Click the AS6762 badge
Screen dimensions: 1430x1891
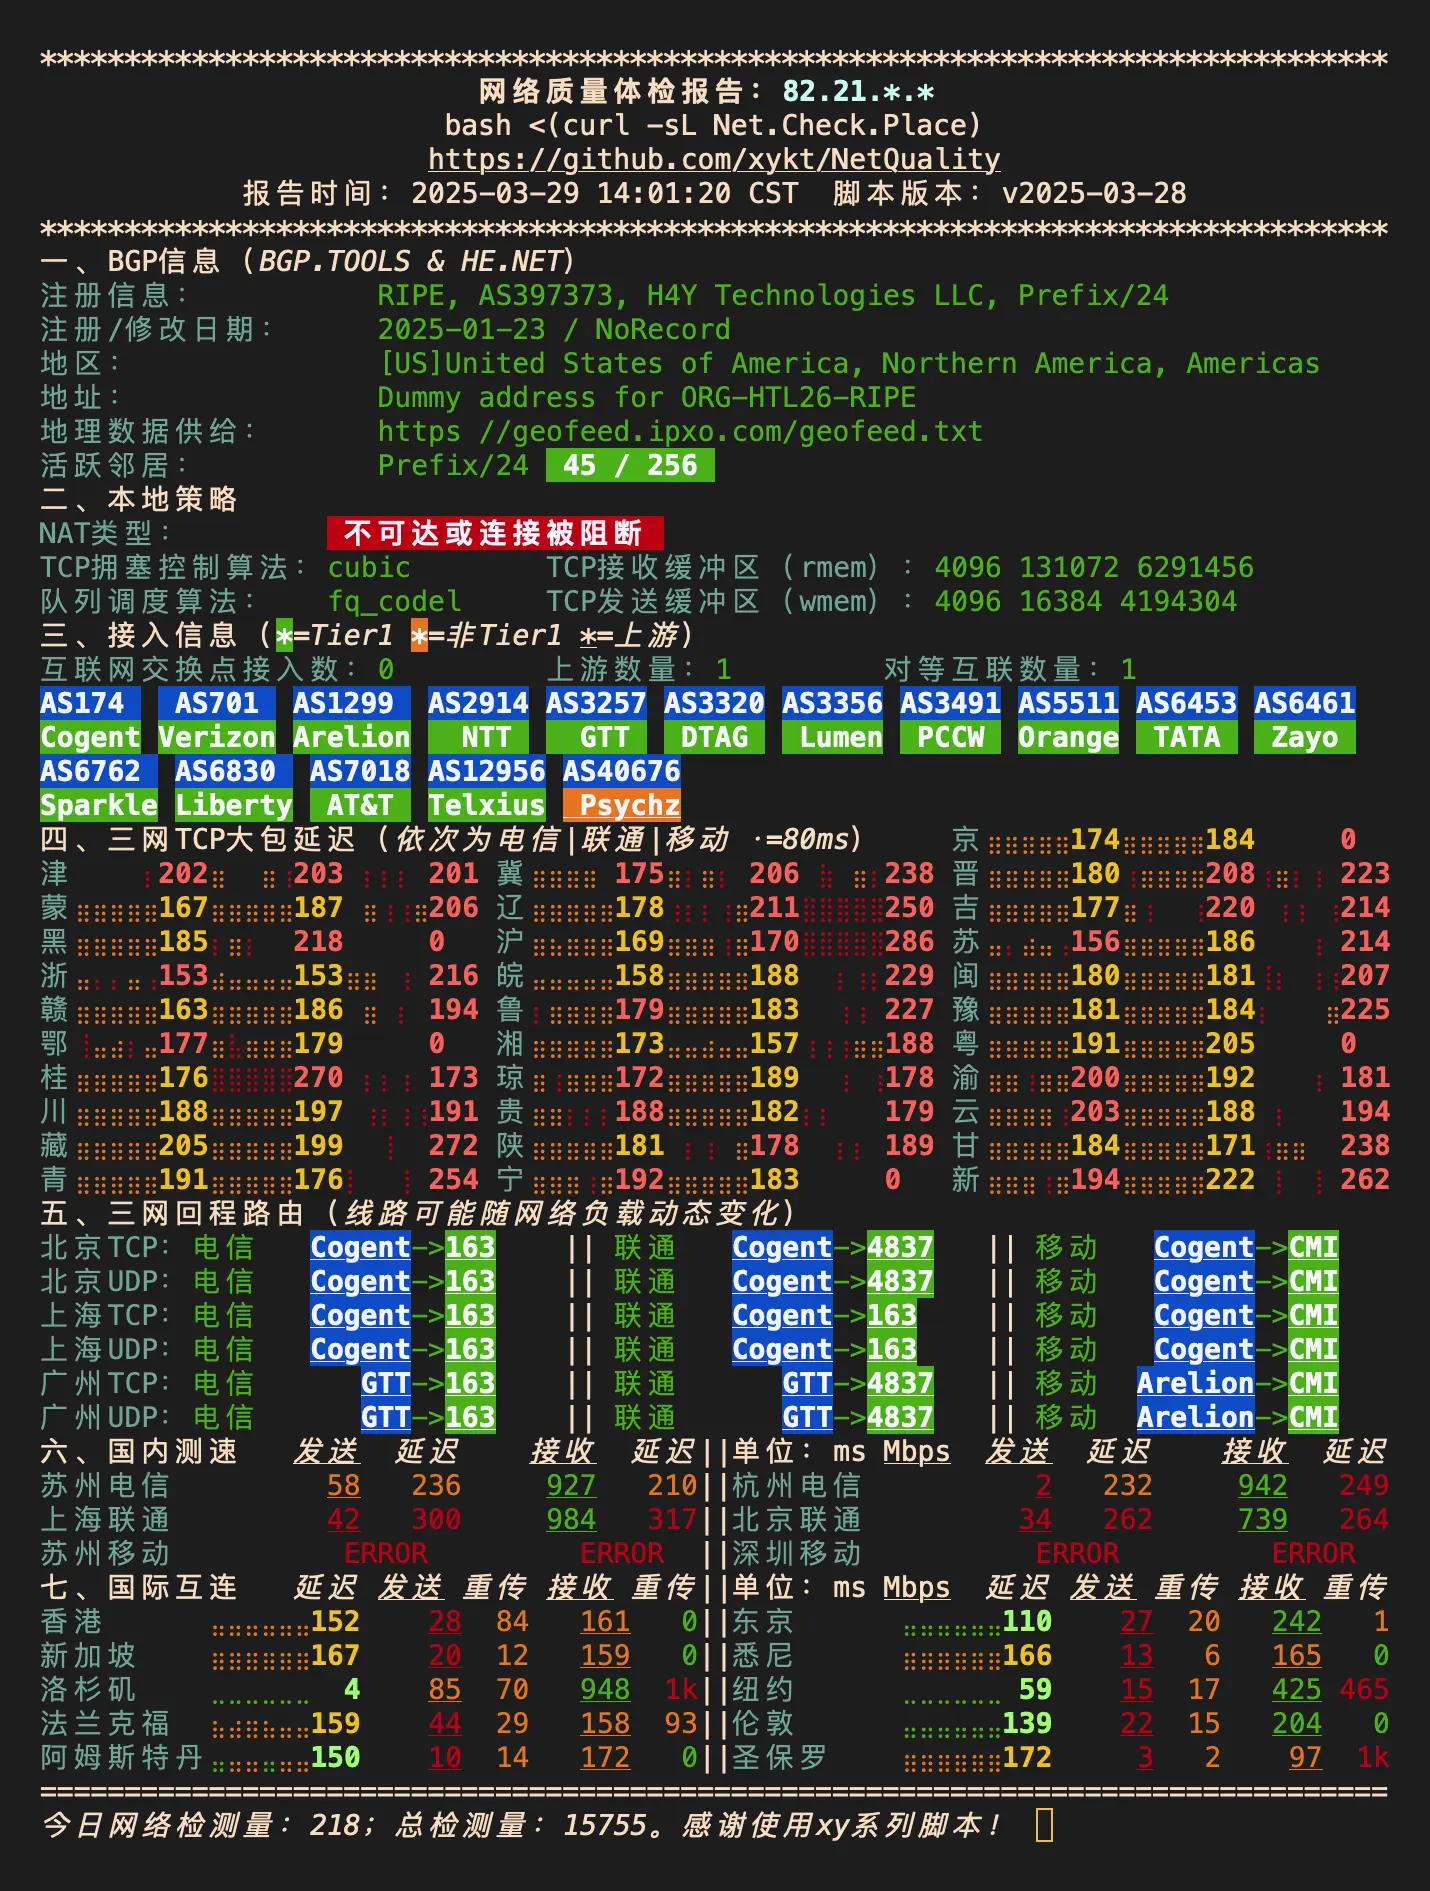(x=99, y=771)
